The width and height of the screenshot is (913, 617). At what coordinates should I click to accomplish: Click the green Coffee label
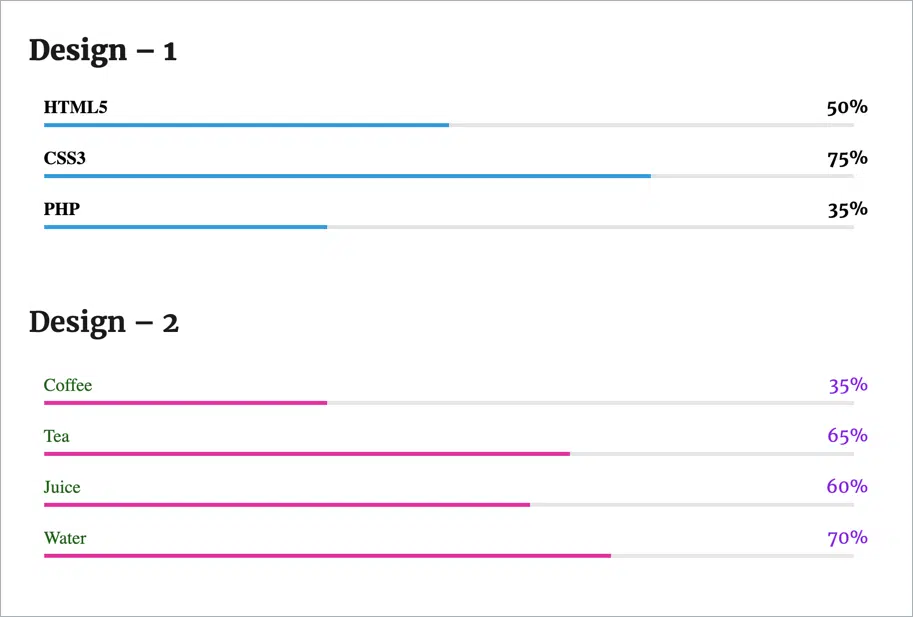68,385
